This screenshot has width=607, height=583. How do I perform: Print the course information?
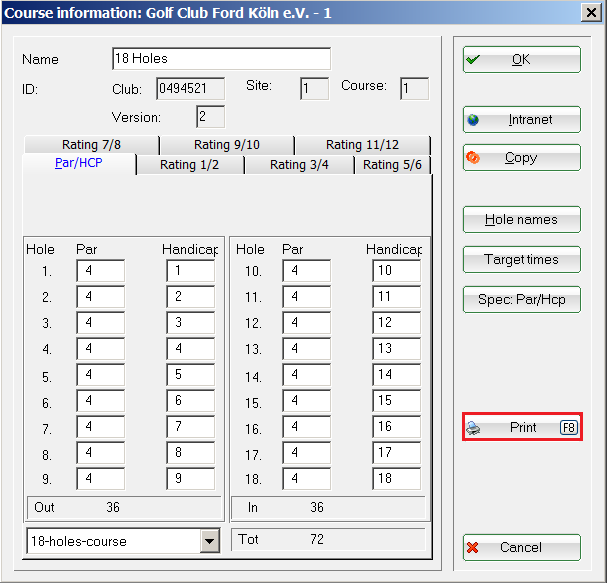(522, 427)
